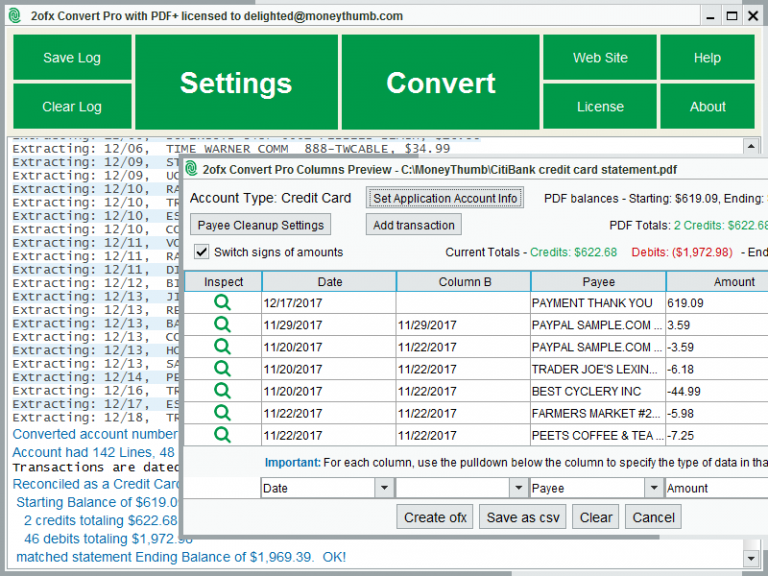Screen dimensions: 768x576
Task: Click the log scrollbar up arrow
Action: coord(751,146)
